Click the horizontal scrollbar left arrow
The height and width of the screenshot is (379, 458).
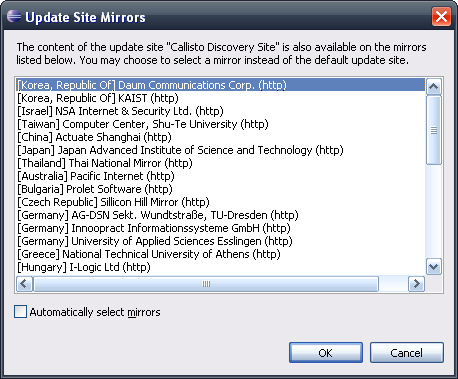click(x=24, y=284)
